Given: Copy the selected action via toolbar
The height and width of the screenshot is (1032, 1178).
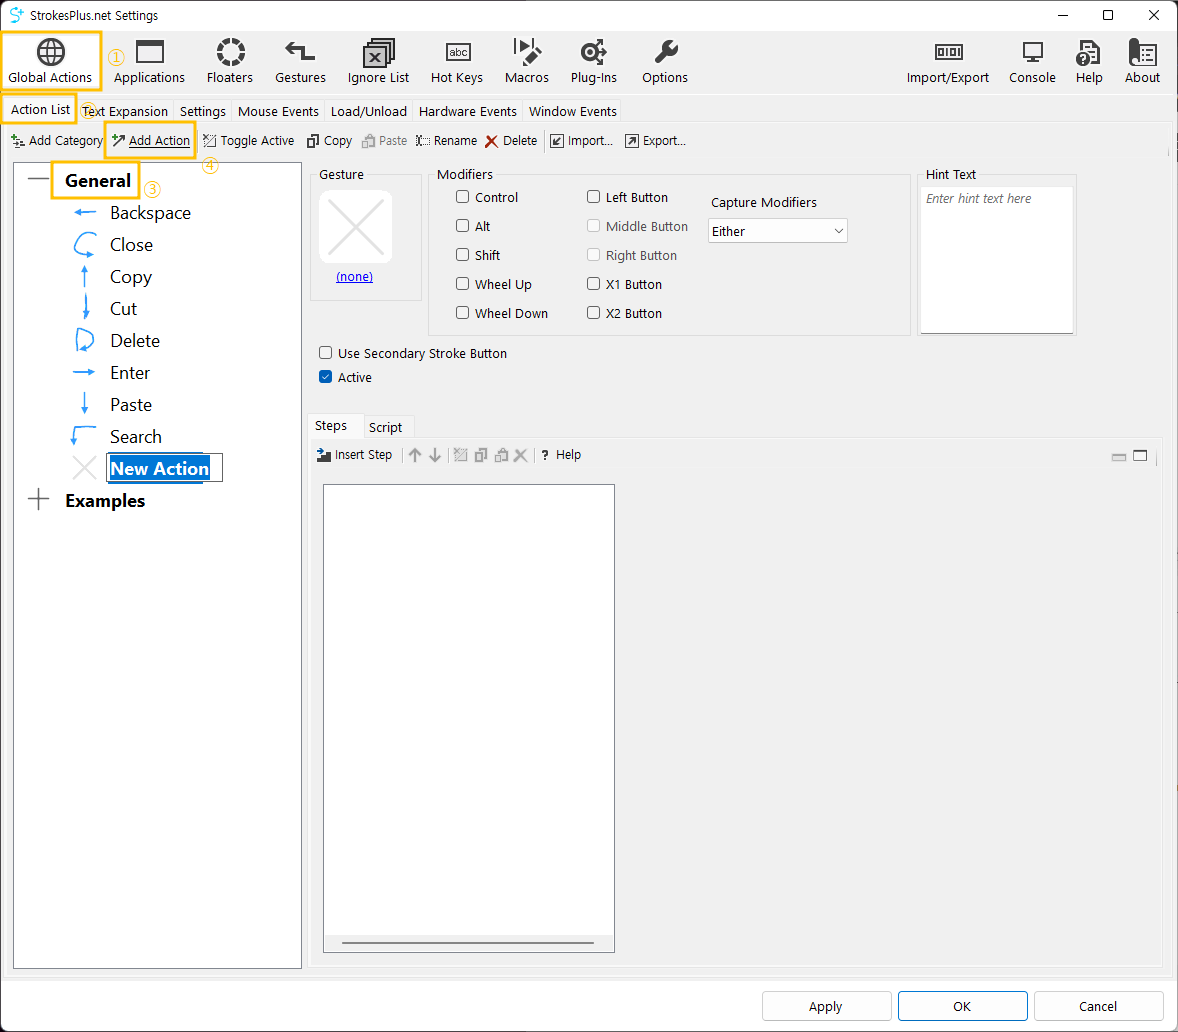Looking at the screenshot, I should coord(329,140).
